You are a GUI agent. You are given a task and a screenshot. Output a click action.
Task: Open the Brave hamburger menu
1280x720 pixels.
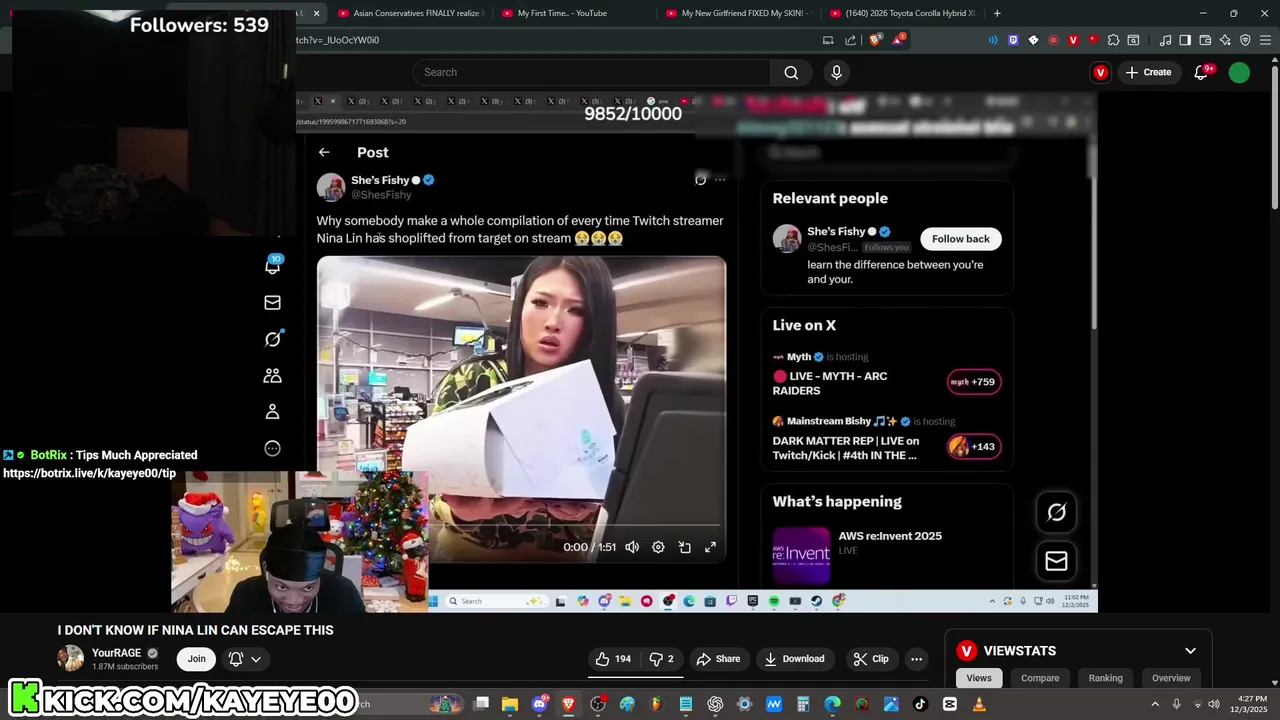1265,40
